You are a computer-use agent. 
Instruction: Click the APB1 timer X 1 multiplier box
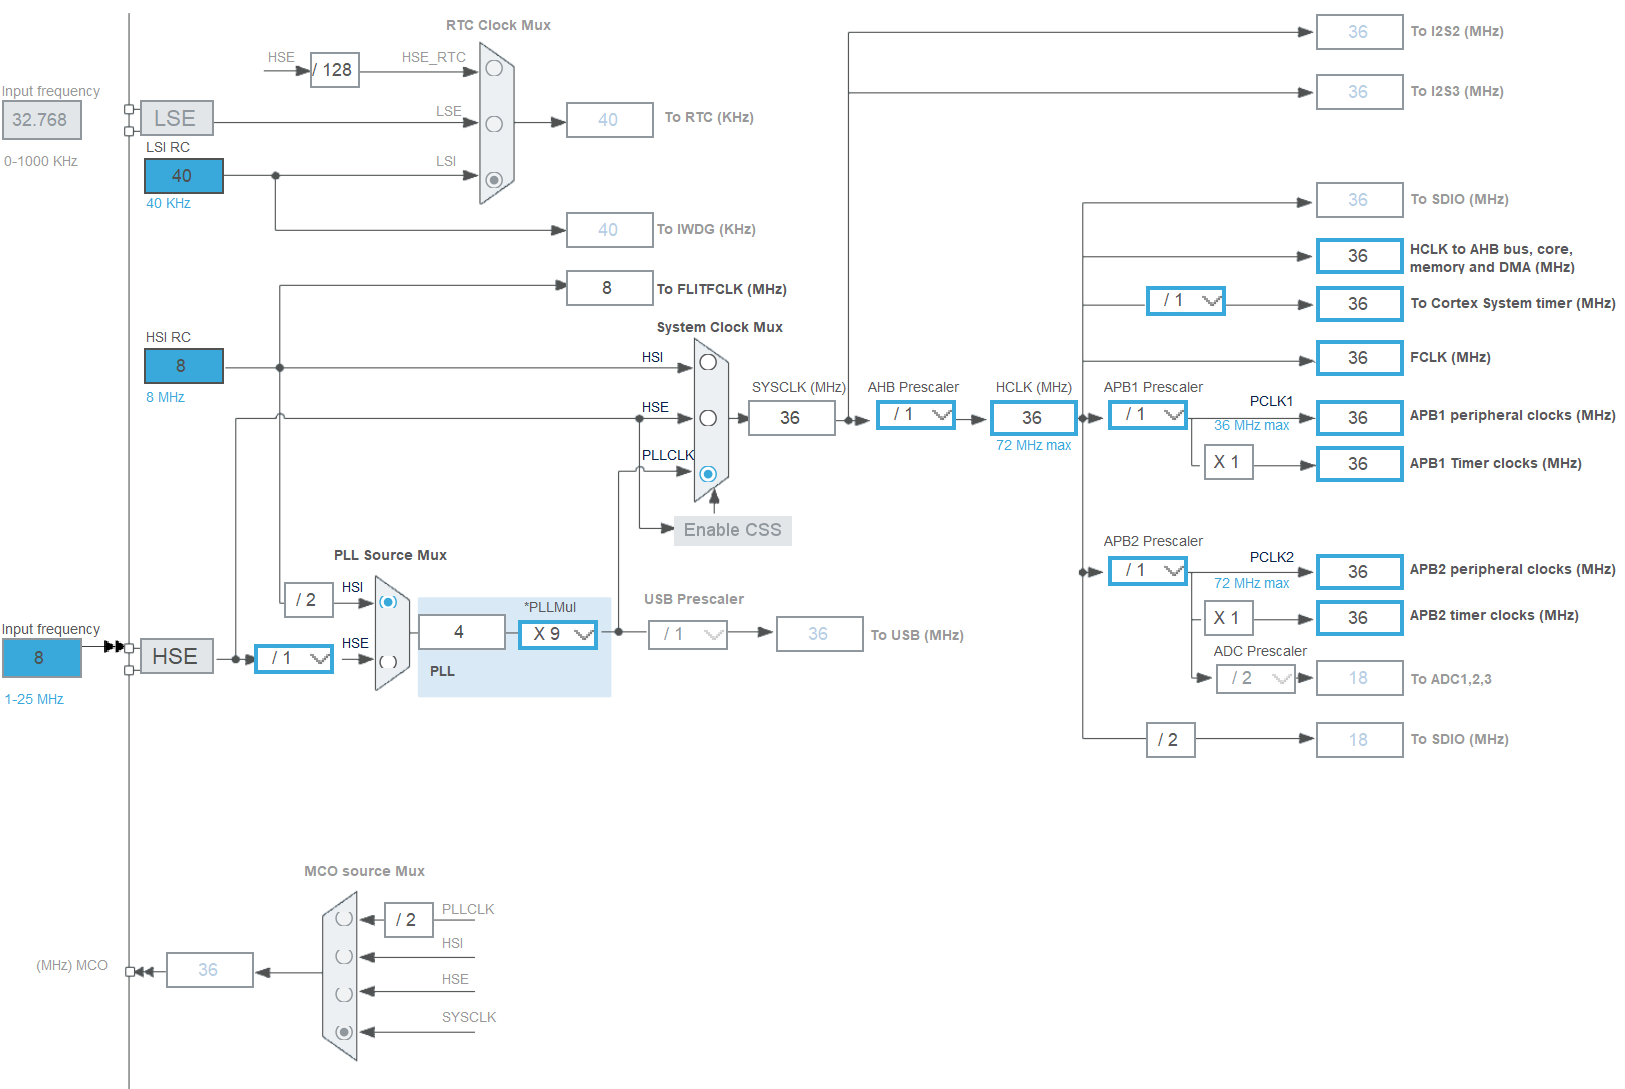[1228, 462]
